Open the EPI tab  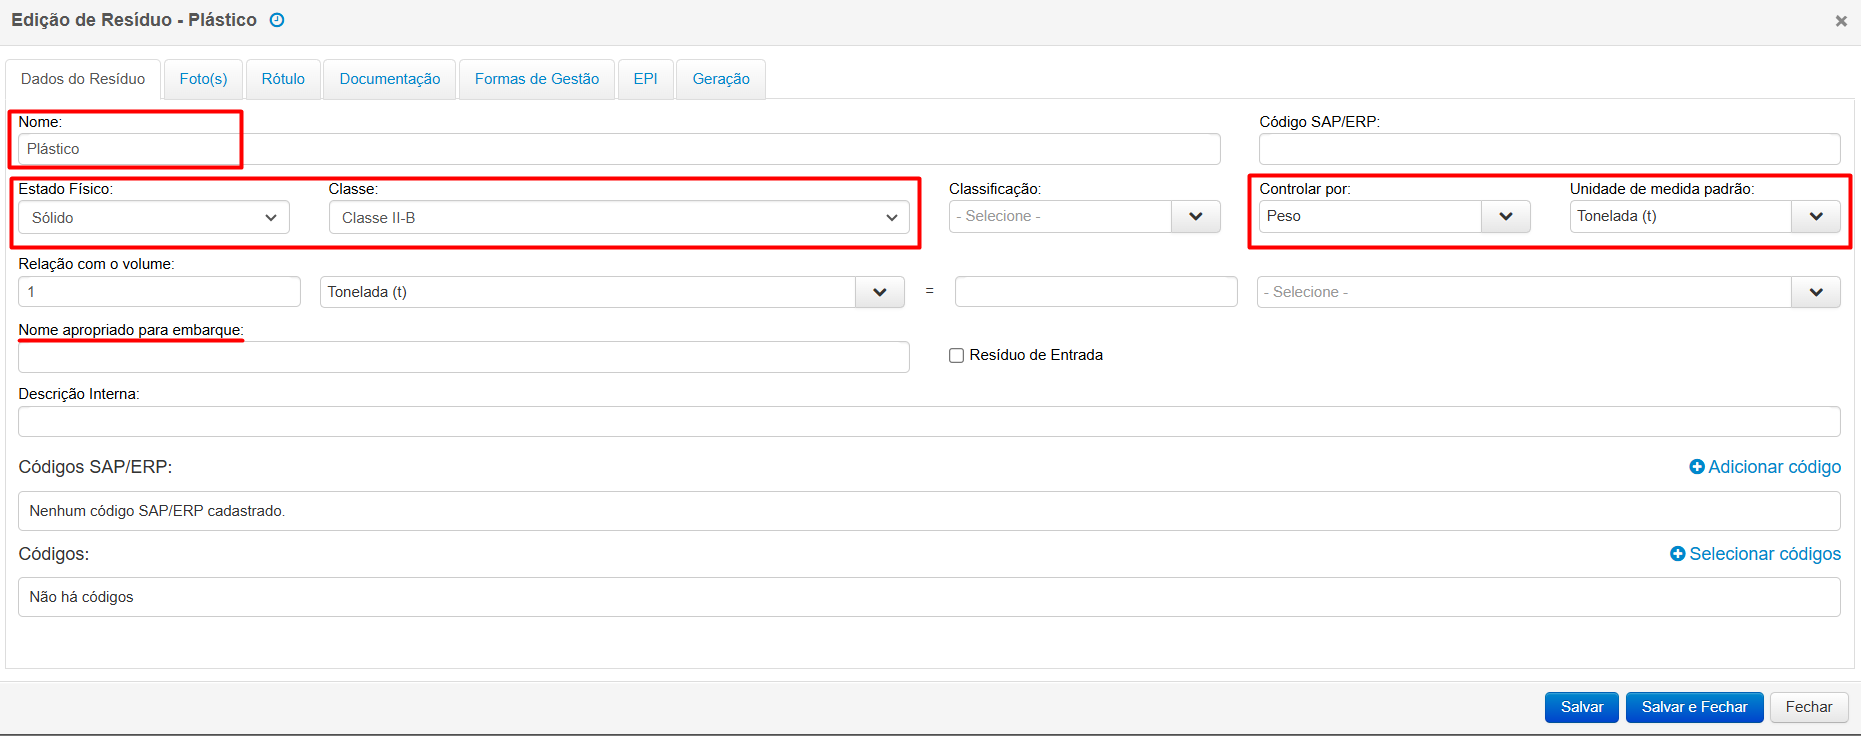click(x=645, y=79)
